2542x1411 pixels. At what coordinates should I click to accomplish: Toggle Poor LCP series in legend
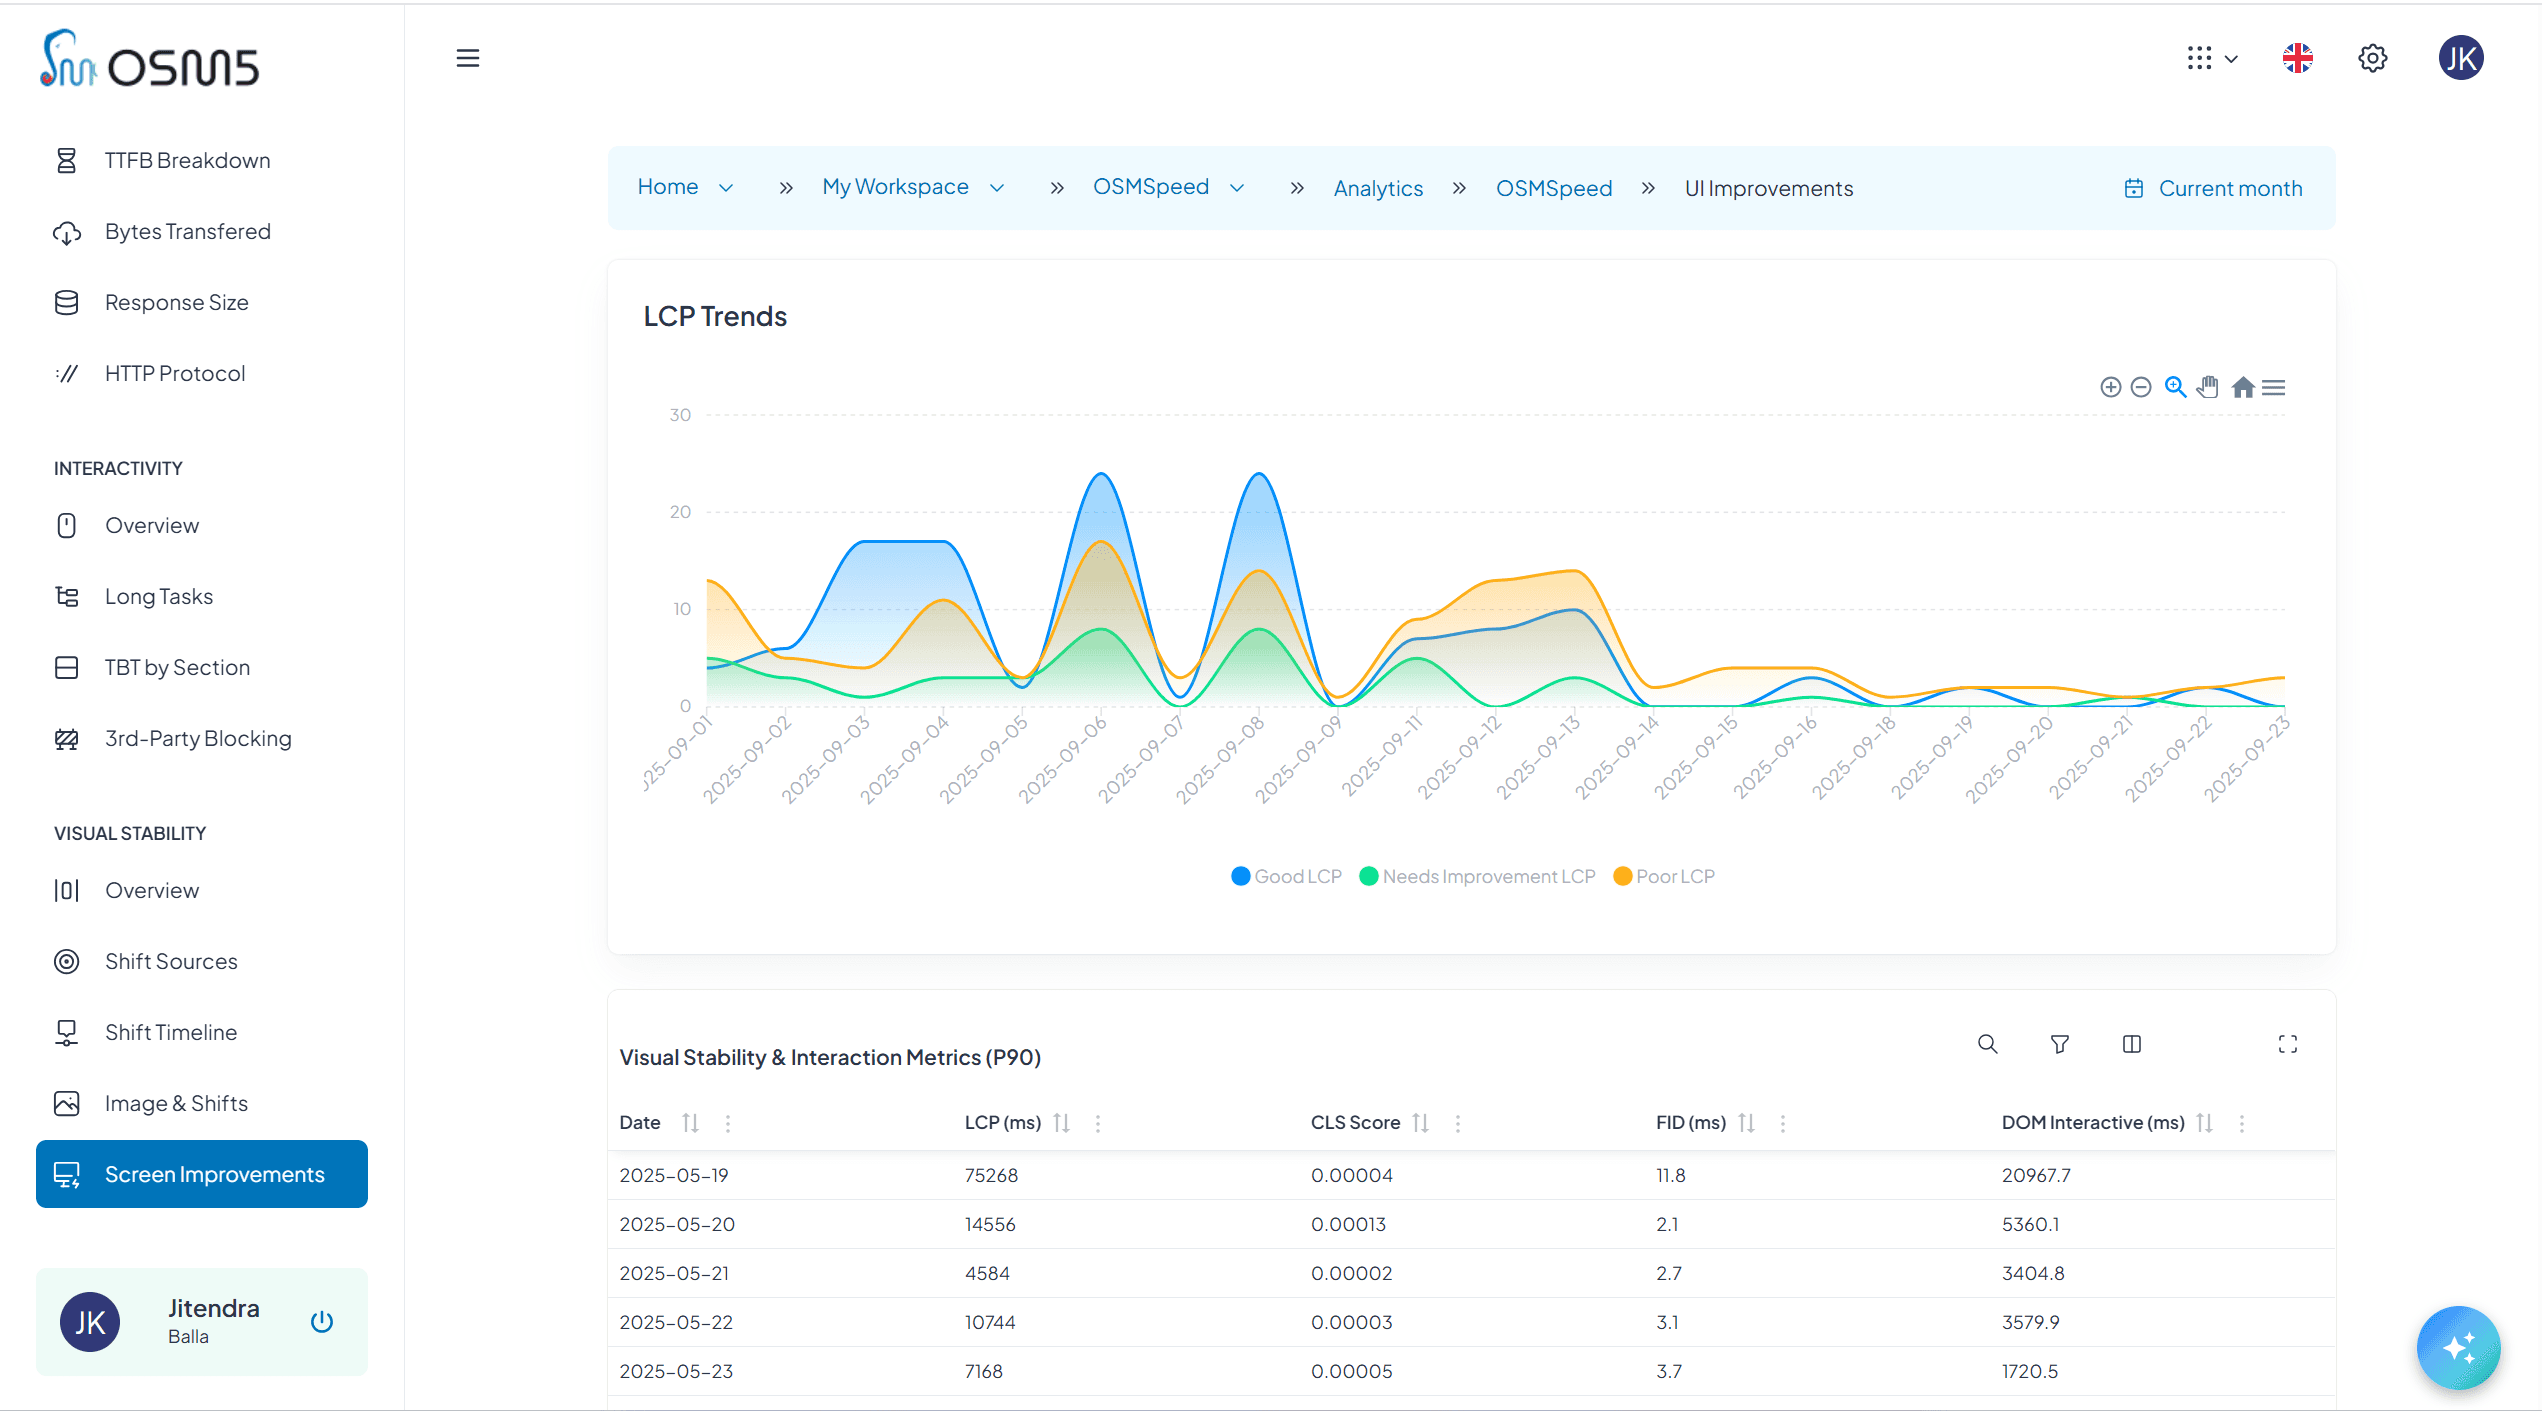tap(1664, 876)
